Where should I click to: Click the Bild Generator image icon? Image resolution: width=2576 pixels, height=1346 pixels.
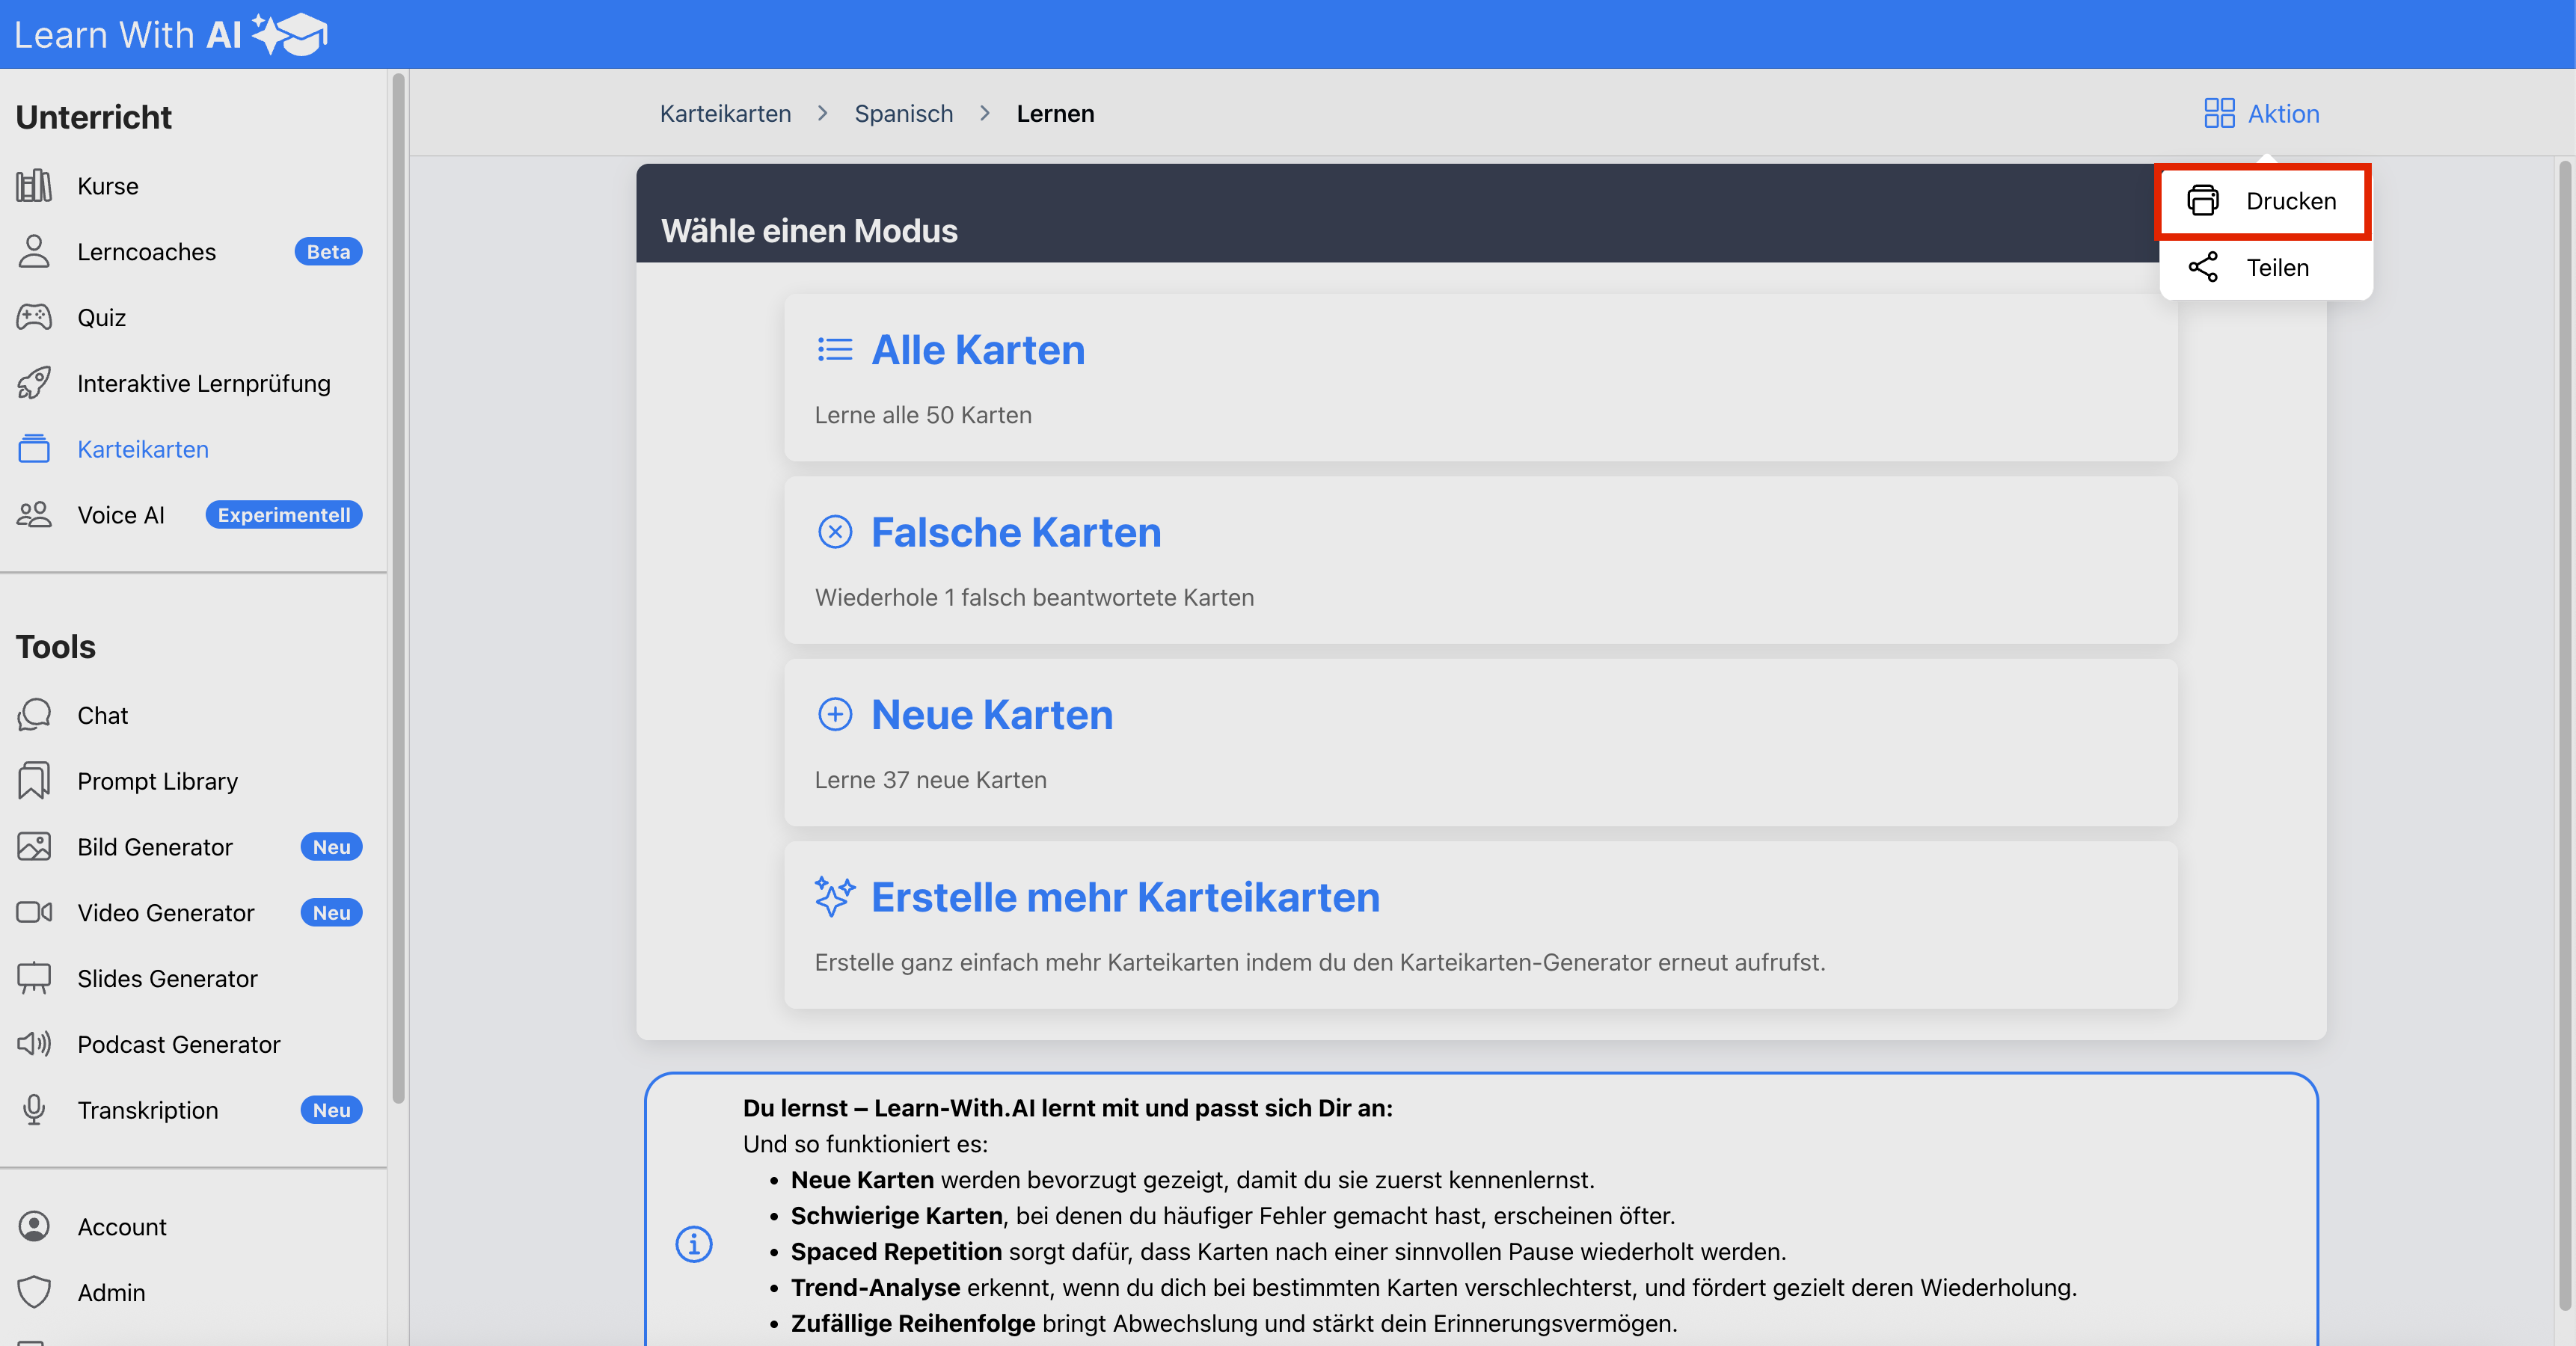(x=34, y=847)
